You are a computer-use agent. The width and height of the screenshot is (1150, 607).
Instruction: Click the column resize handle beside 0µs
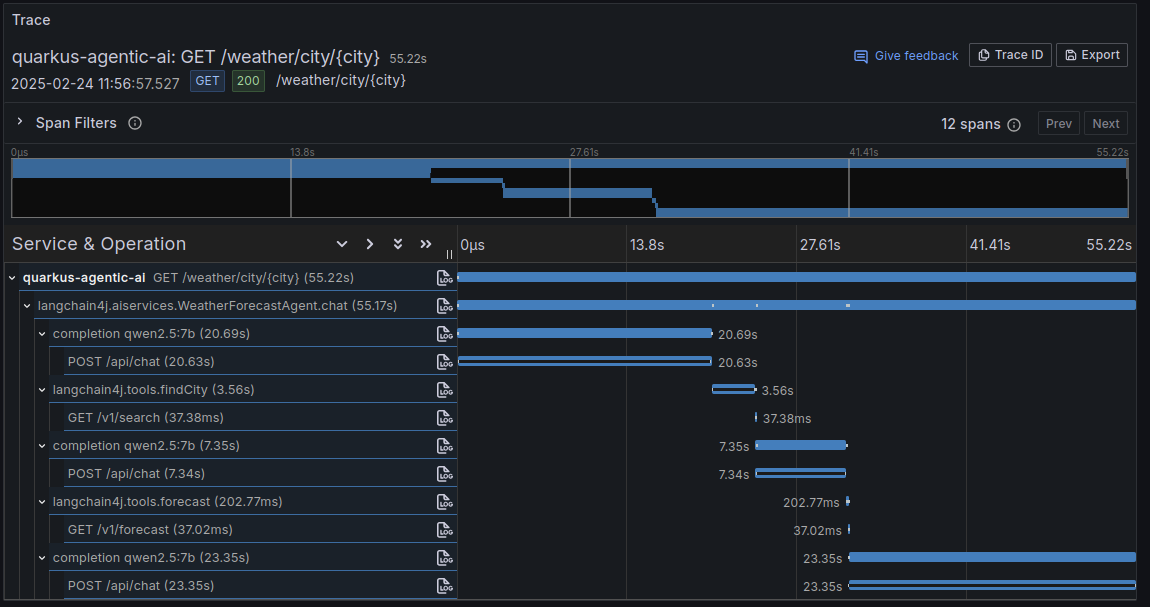point(450,254)
